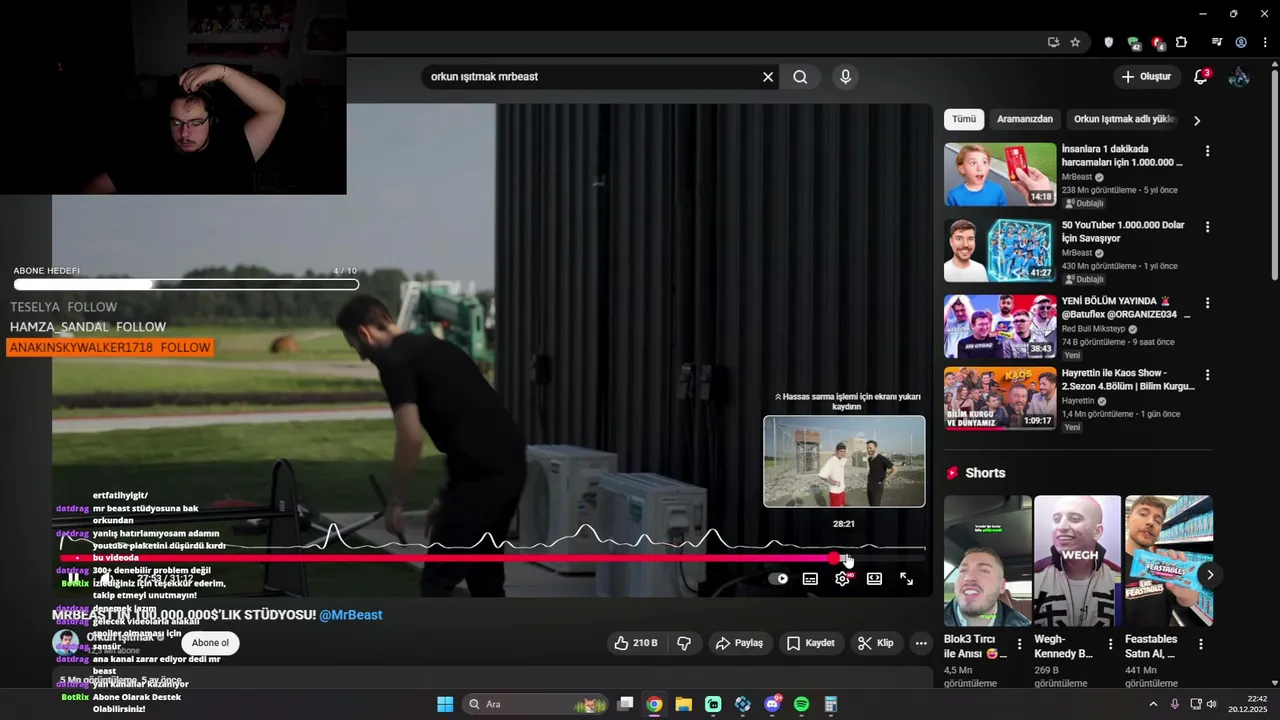Viewport: 1280px width, 720px height.
Task: Open Chrome profile icon
Action: point(1241,42)
